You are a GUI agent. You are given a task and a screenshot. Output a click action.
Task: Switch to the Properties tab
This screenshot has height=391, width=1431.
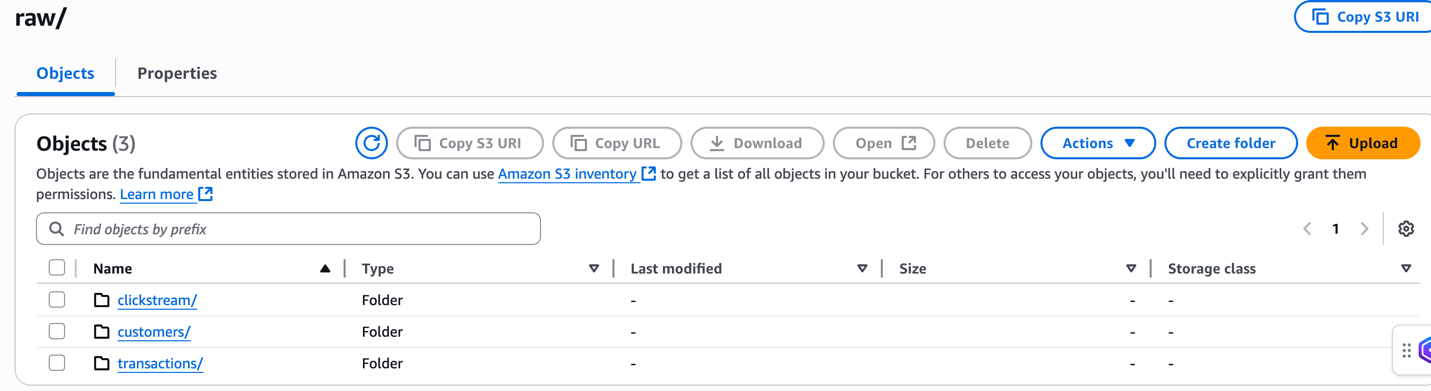177,73
